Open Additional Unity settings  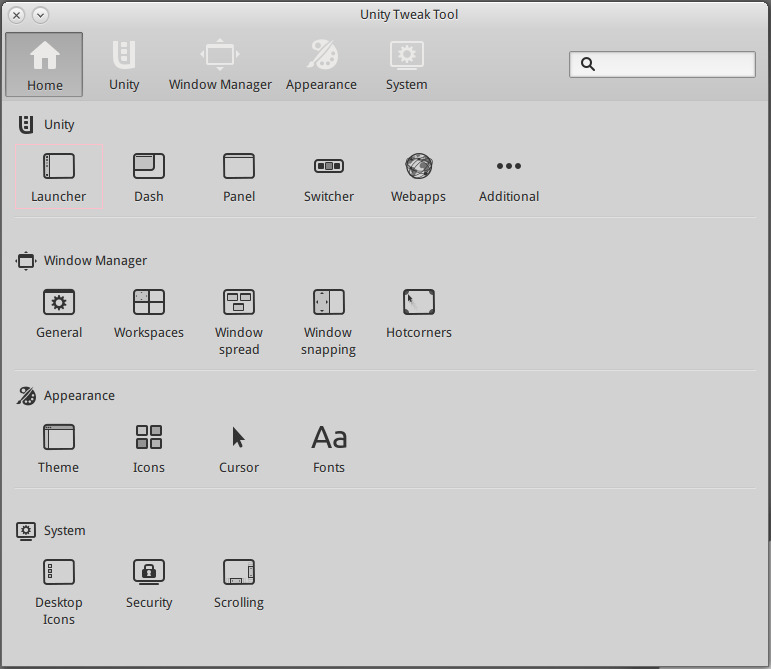(508, 167)
